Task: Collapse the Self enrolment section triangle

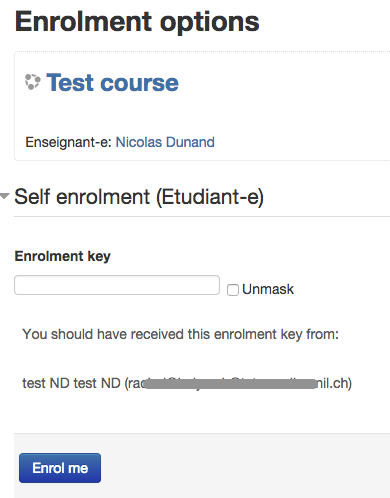Action: pos(5,196)
